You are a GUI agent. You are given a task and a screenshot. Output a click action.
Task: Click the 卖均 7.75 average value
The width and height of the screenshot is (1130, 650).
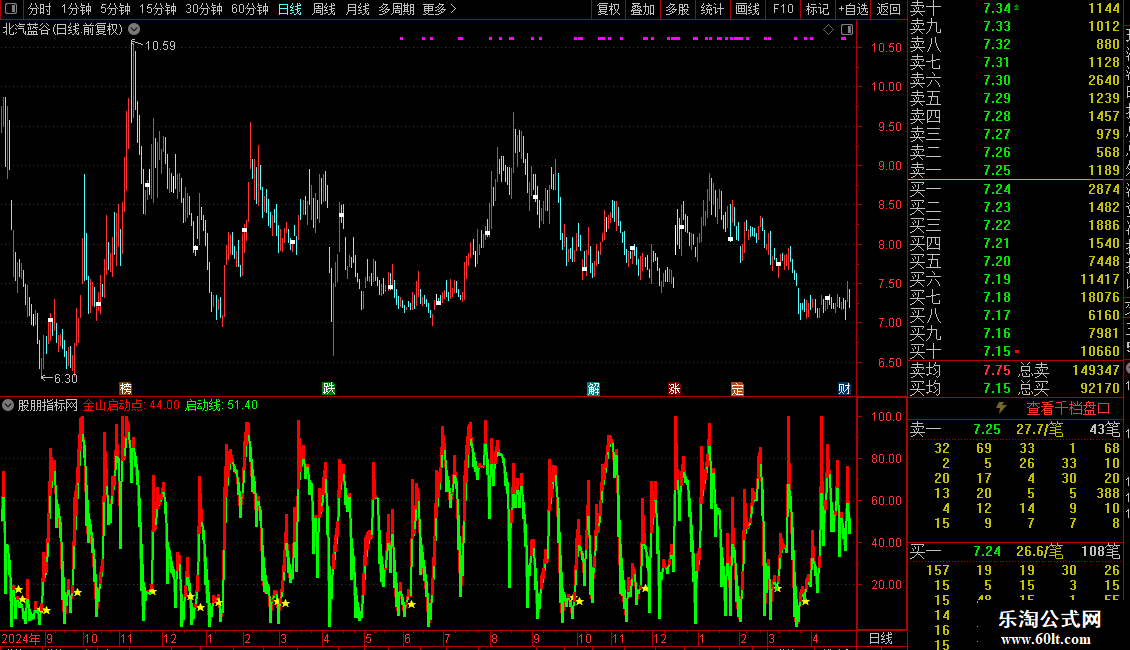[997, 370]
